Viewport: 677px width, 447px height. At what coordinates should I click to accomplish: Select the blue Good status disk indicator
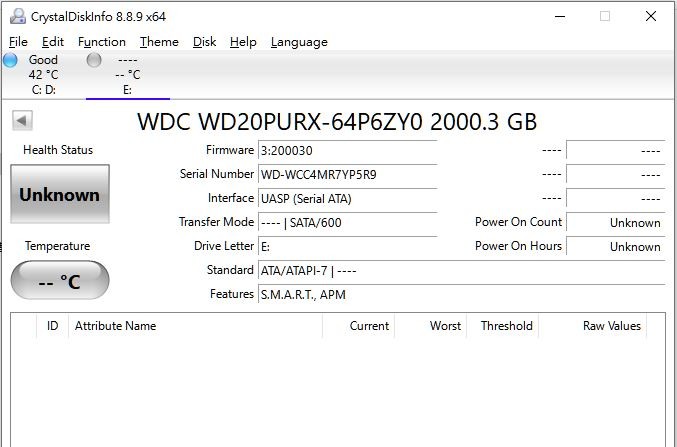click(10, 60)
